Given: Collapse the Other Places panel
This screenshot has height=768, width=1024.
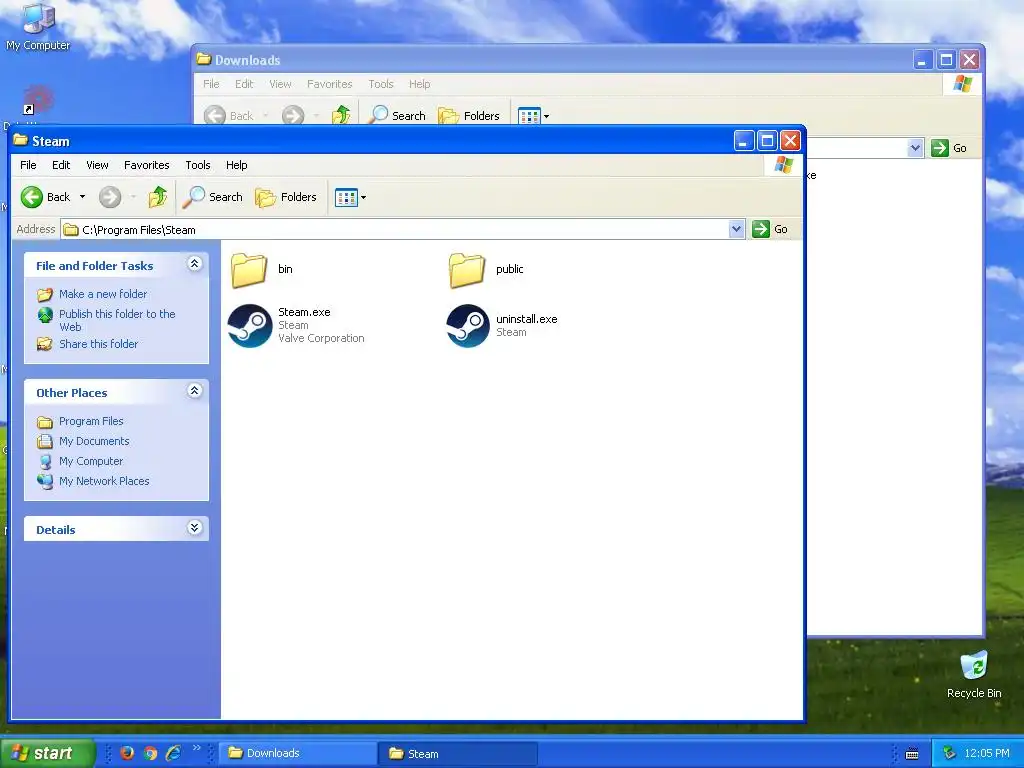Looking at the screenshot, I should [194, 391].
